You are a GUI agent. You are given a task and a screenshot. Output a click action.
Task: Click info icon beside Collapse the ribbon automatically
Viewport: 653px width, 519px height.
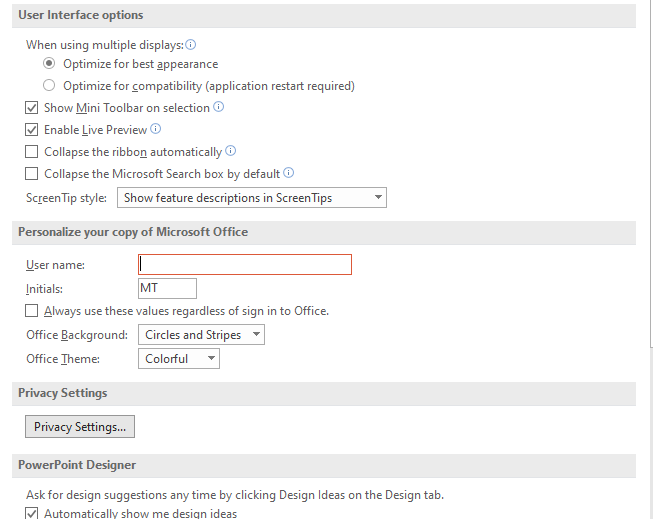pyautogui.click(x=231, y=151)
